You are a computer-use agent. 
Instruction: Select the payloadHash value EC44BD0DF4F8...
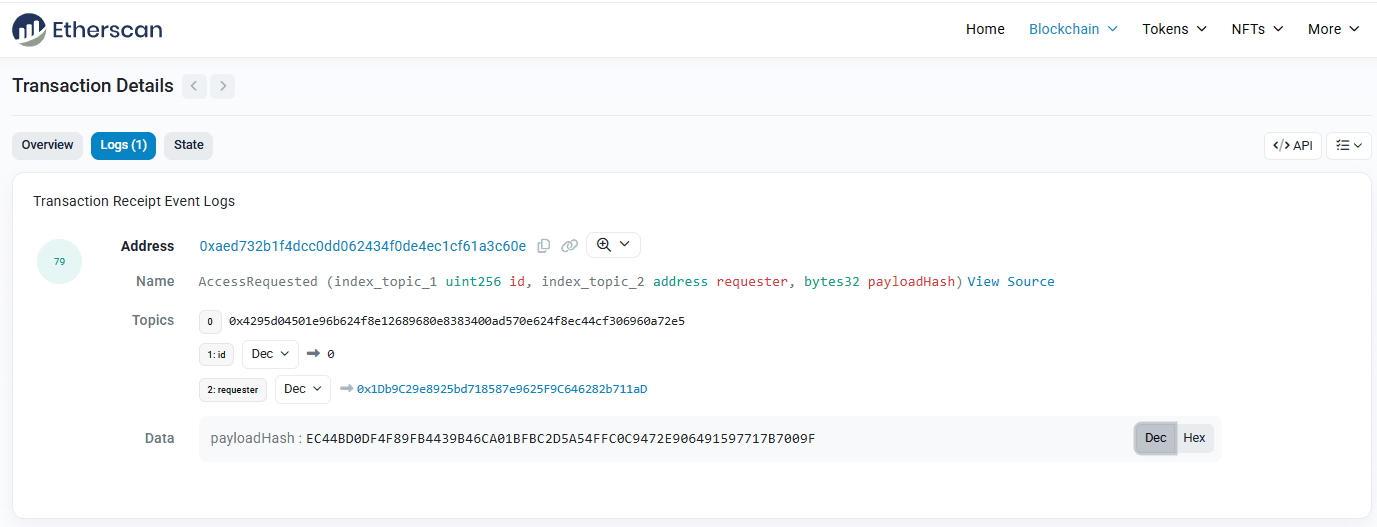click(561, 438)
